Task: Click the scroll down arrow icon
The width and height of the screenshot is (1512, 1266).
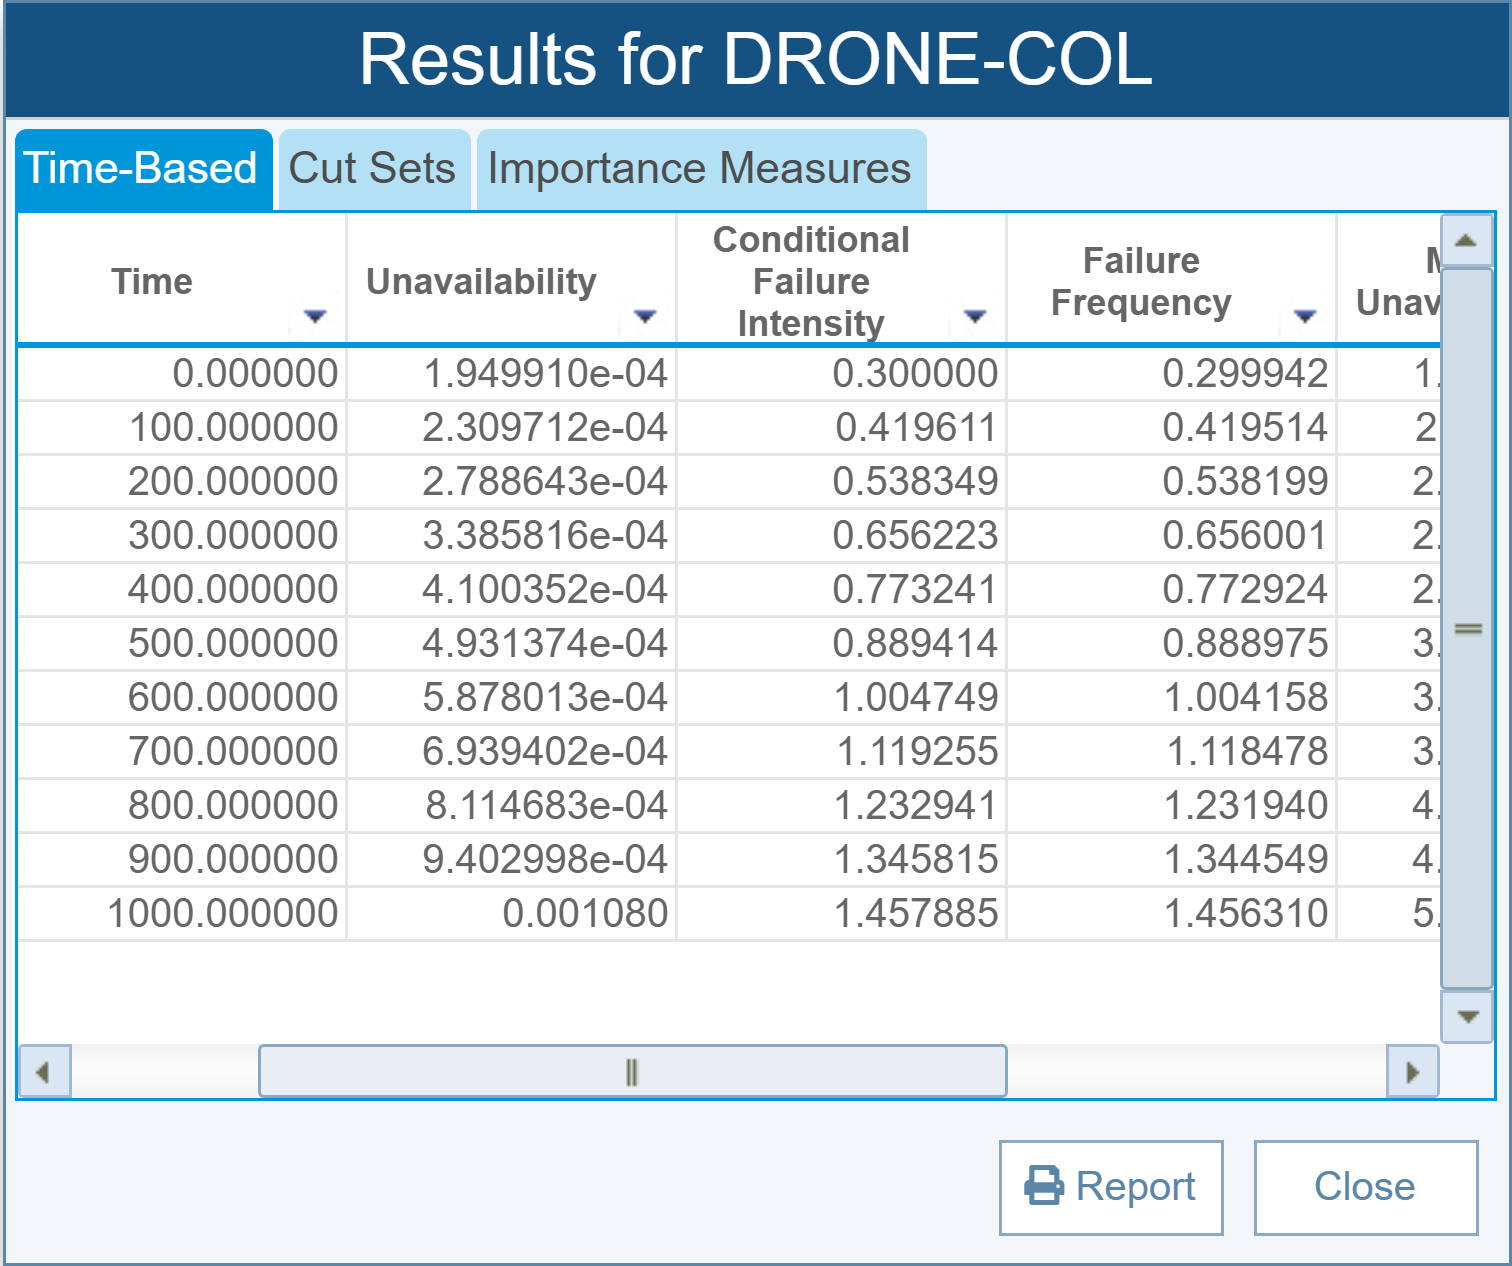Action: click(1466, 1016)
